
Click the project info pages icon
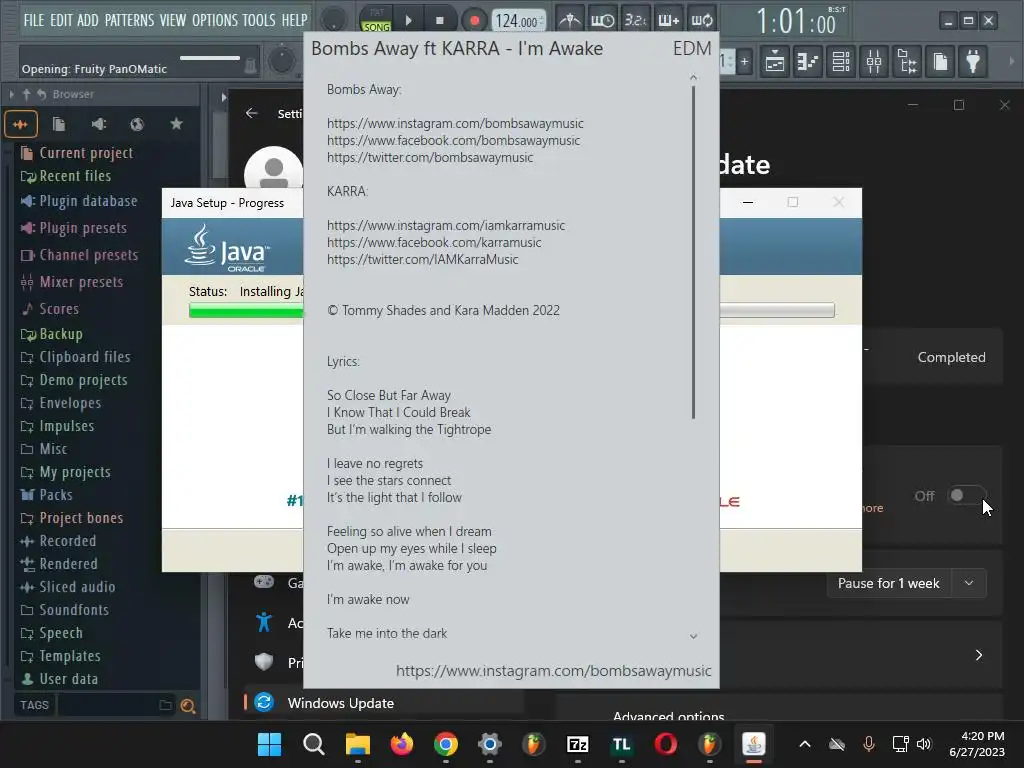pos(940,62)
